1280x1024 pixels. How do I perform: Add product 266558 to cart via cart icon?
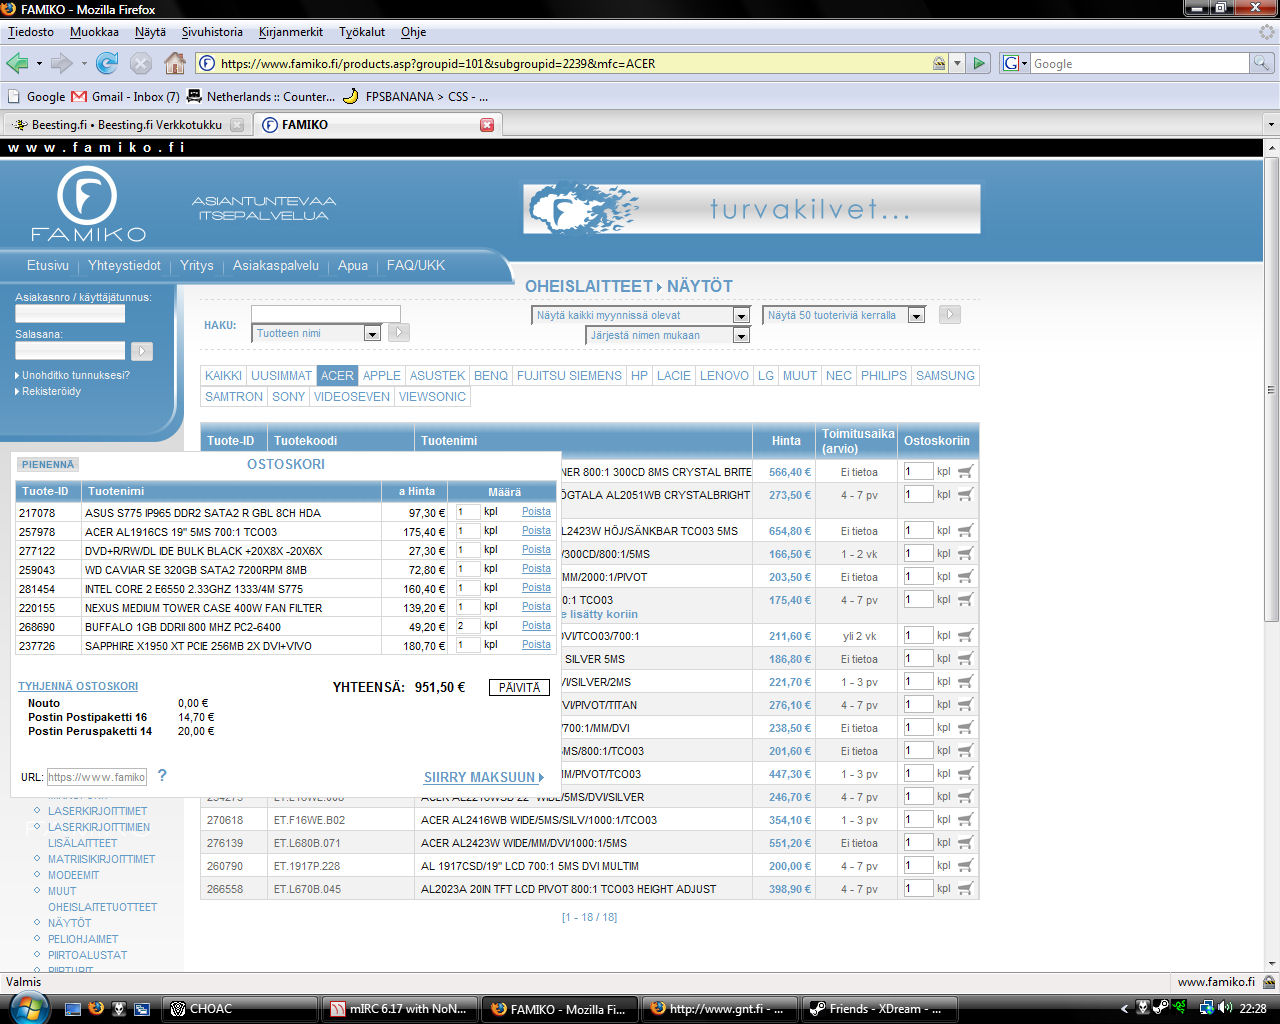pyautogui.click(x=965, y=889)
